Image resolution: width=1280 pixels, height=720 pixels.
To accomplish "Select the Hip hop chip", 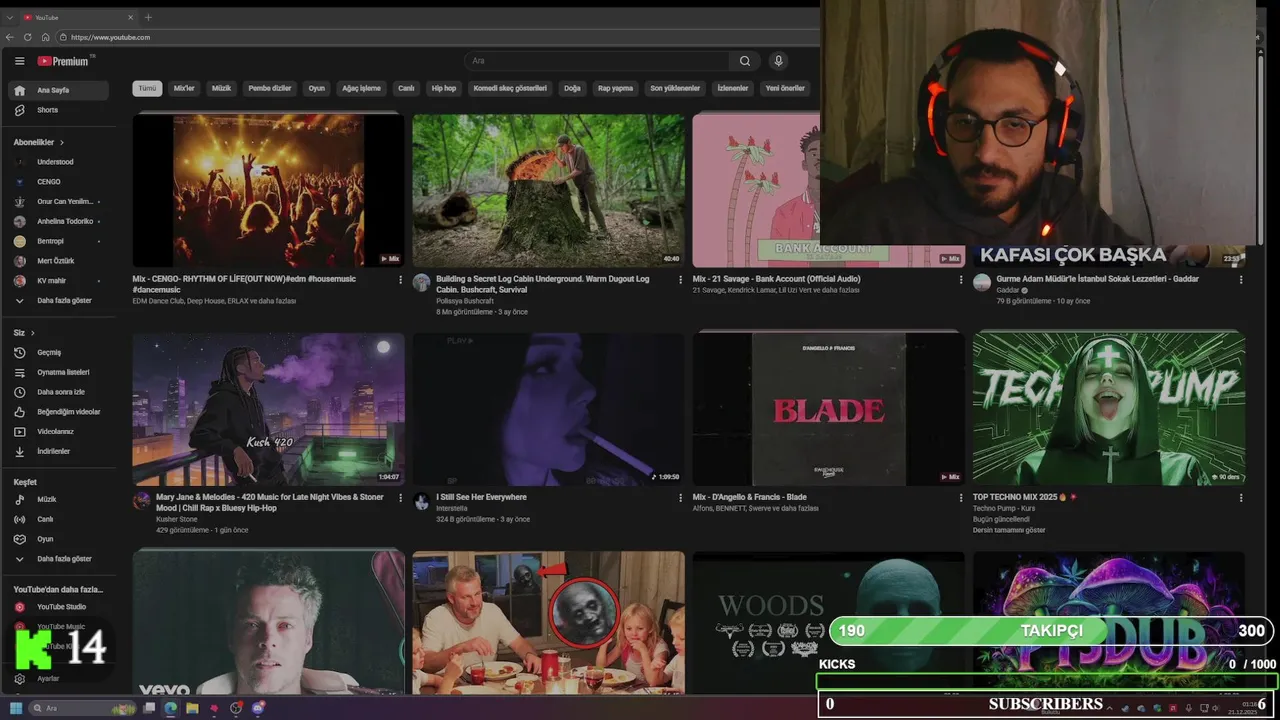I will [x=444, y=88].
